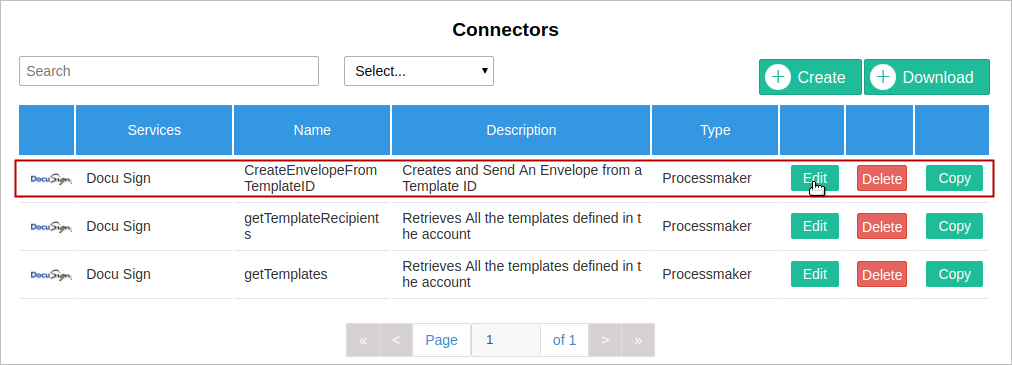Go to previous page arrow

pos(396,340)
